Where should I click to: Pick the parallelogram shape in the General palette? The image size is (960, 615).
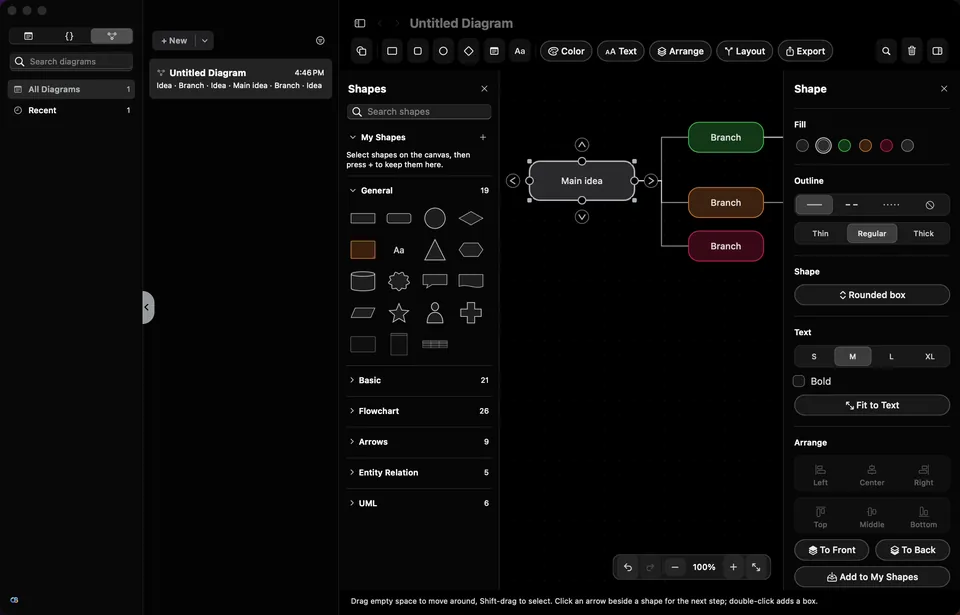pyautogui.click(x=362, y=313)
